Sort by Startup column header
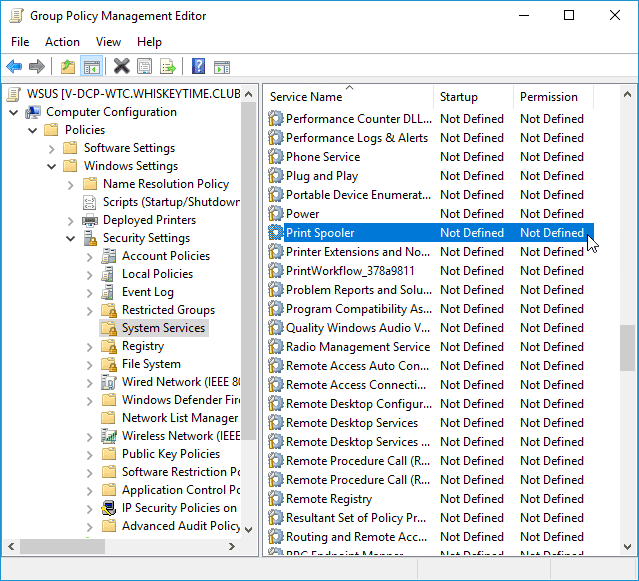Viewport: 639px width, 581px height. [474, 97]
